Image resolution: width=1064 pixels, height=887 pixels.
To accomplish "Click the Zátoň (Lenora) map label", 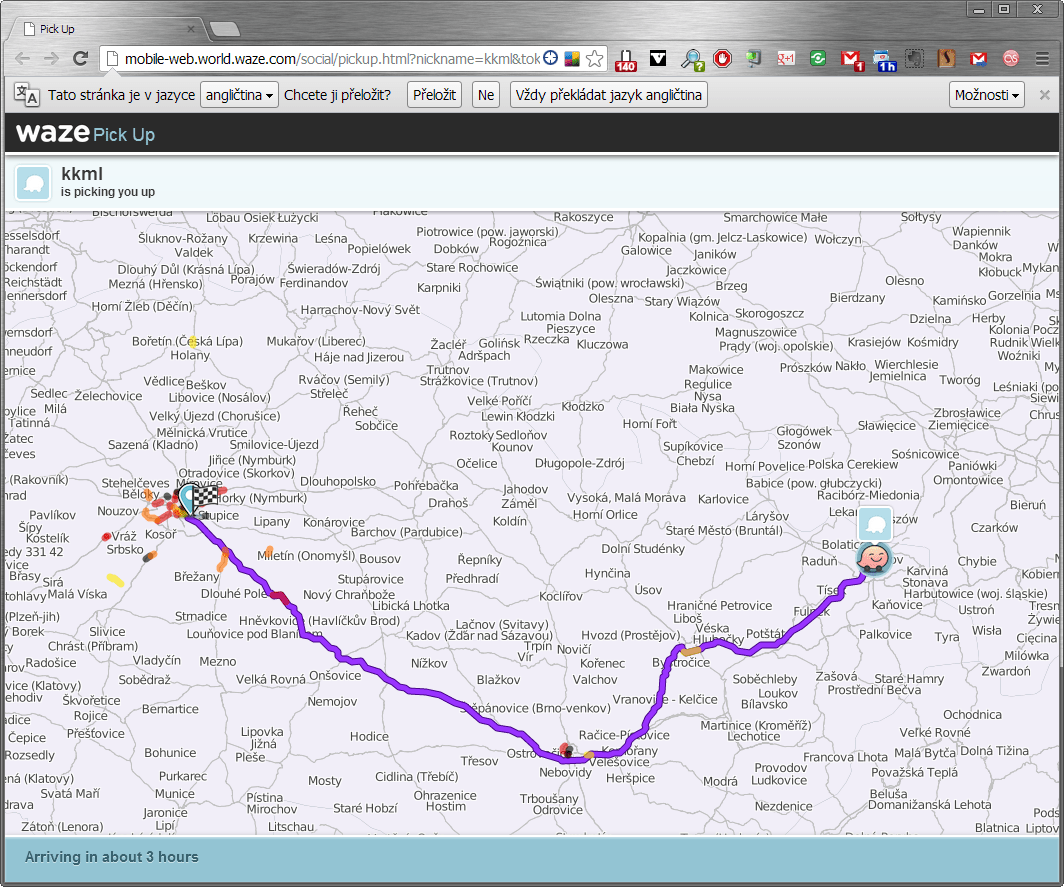I will pos(62,827).
